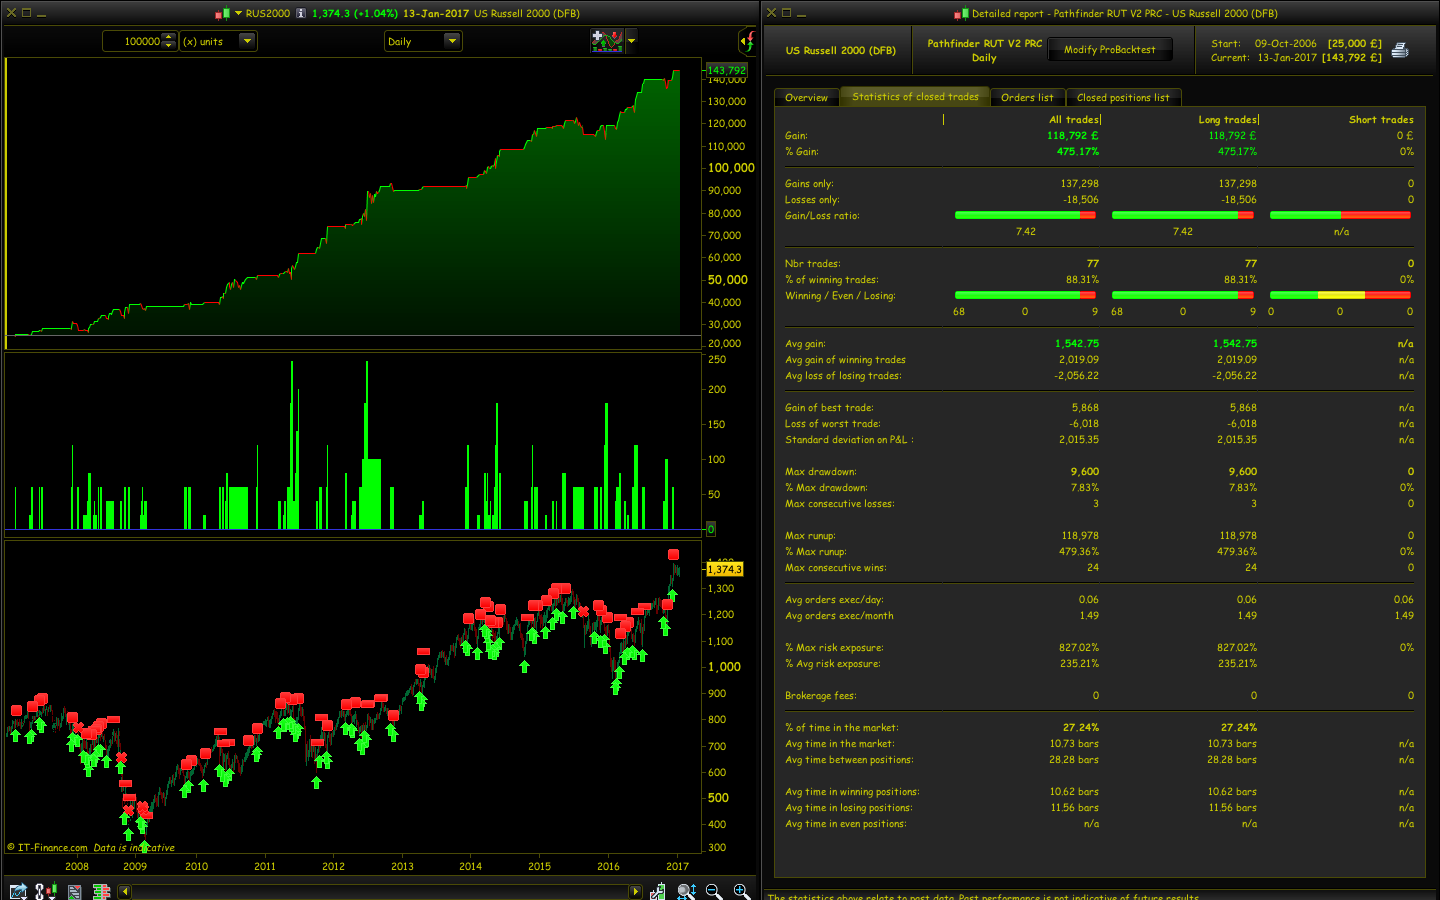1440x900 pixels.
Task: Click the US Russell 2000 (DFB) report header
Action: (x=840, y=50)
